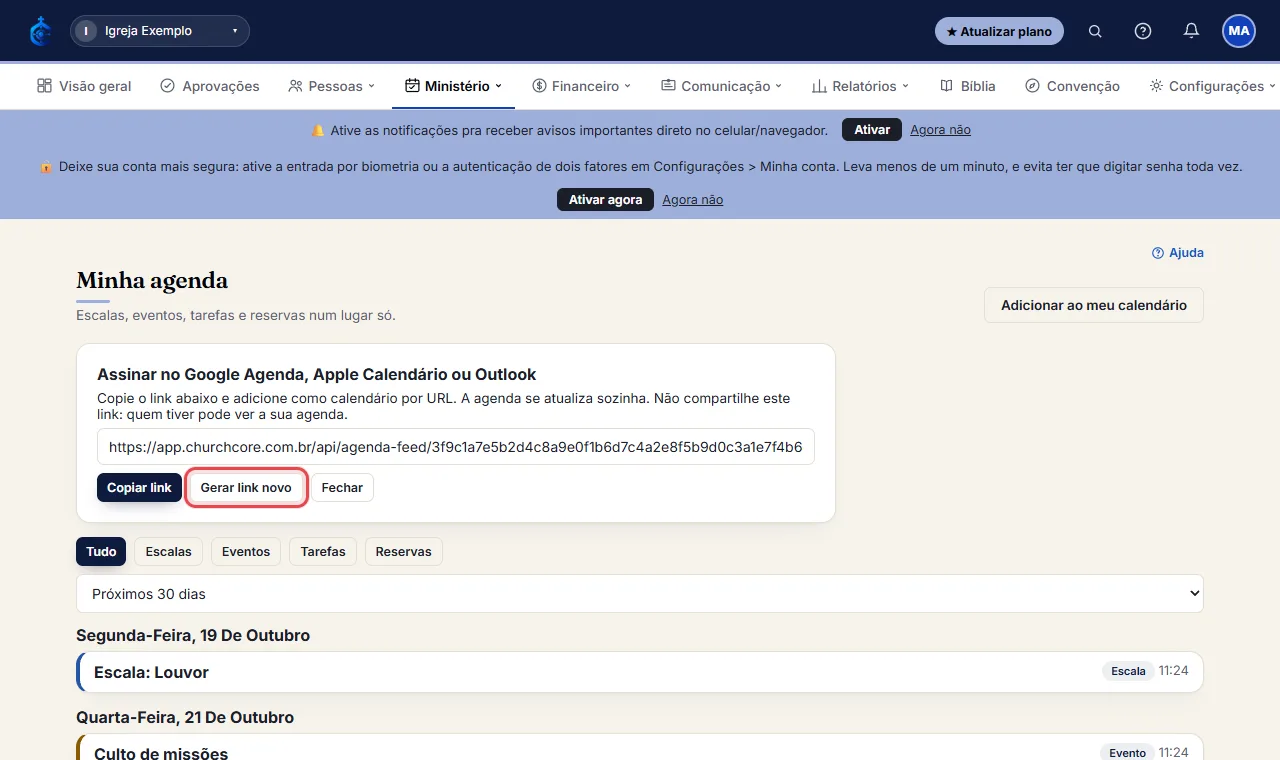Click the Copiar link button
Viewport: 1280px width, 760px height.
[x=139, y=488]
